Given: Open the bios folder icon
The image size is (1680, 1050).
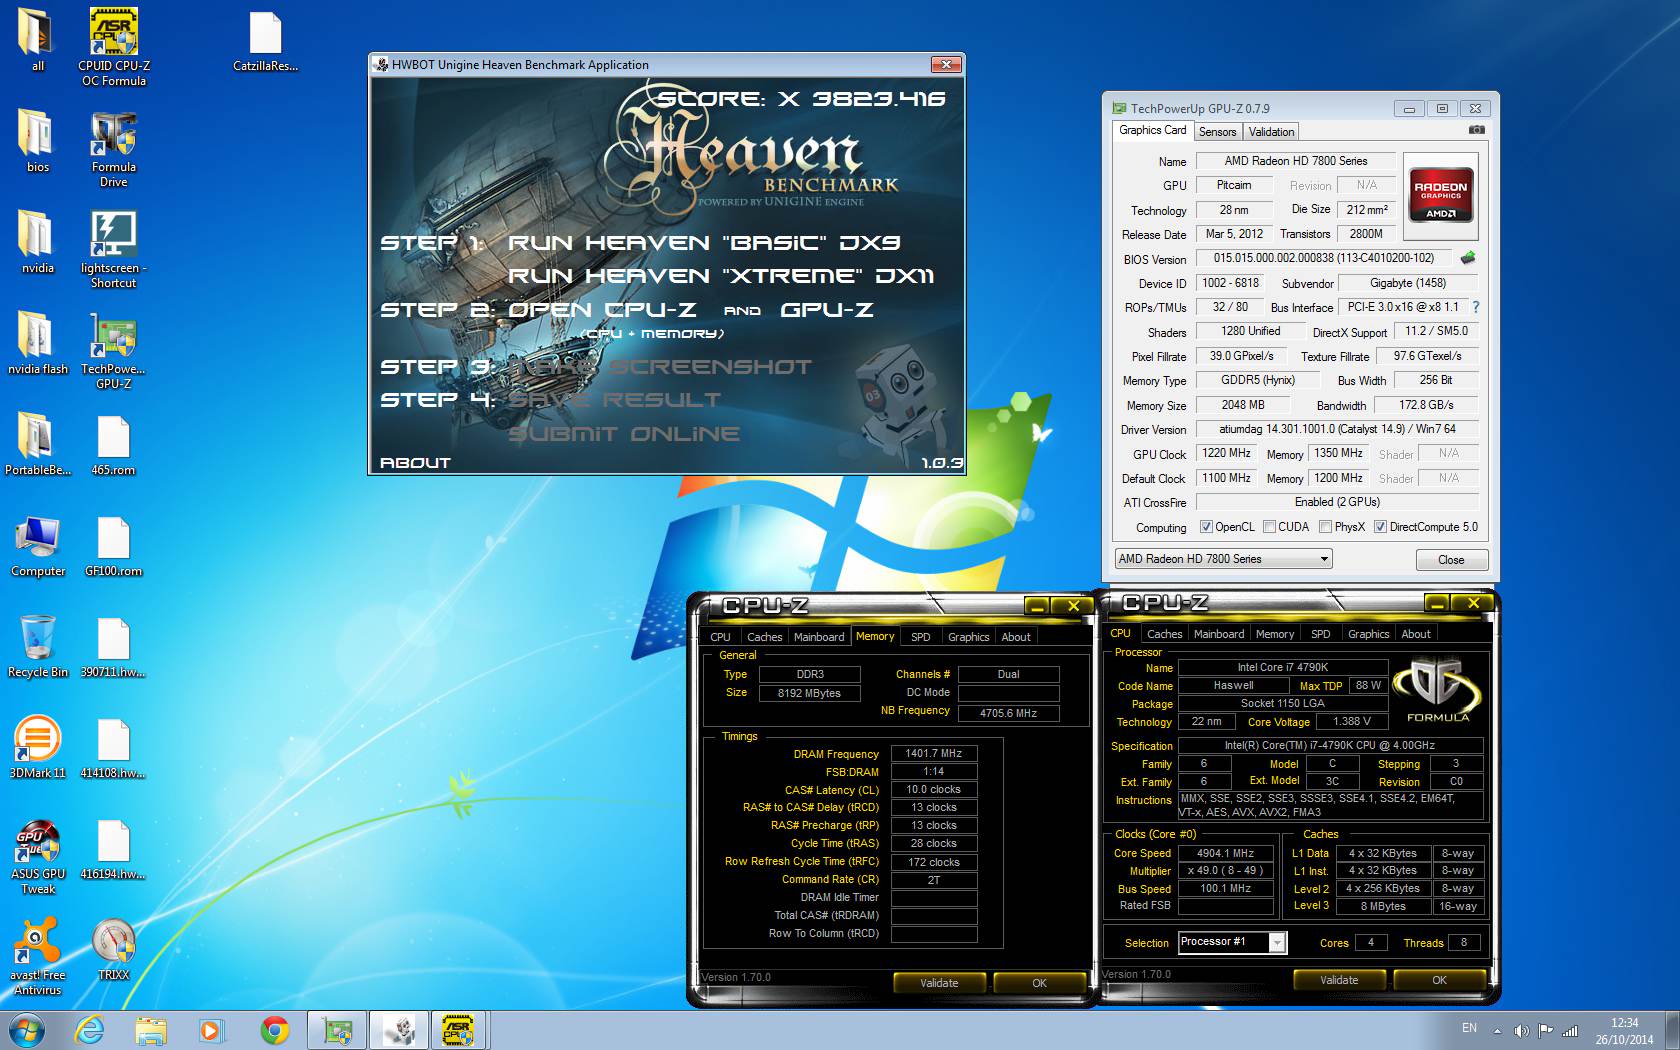Looking at the screenshot, I should point(37,140).
